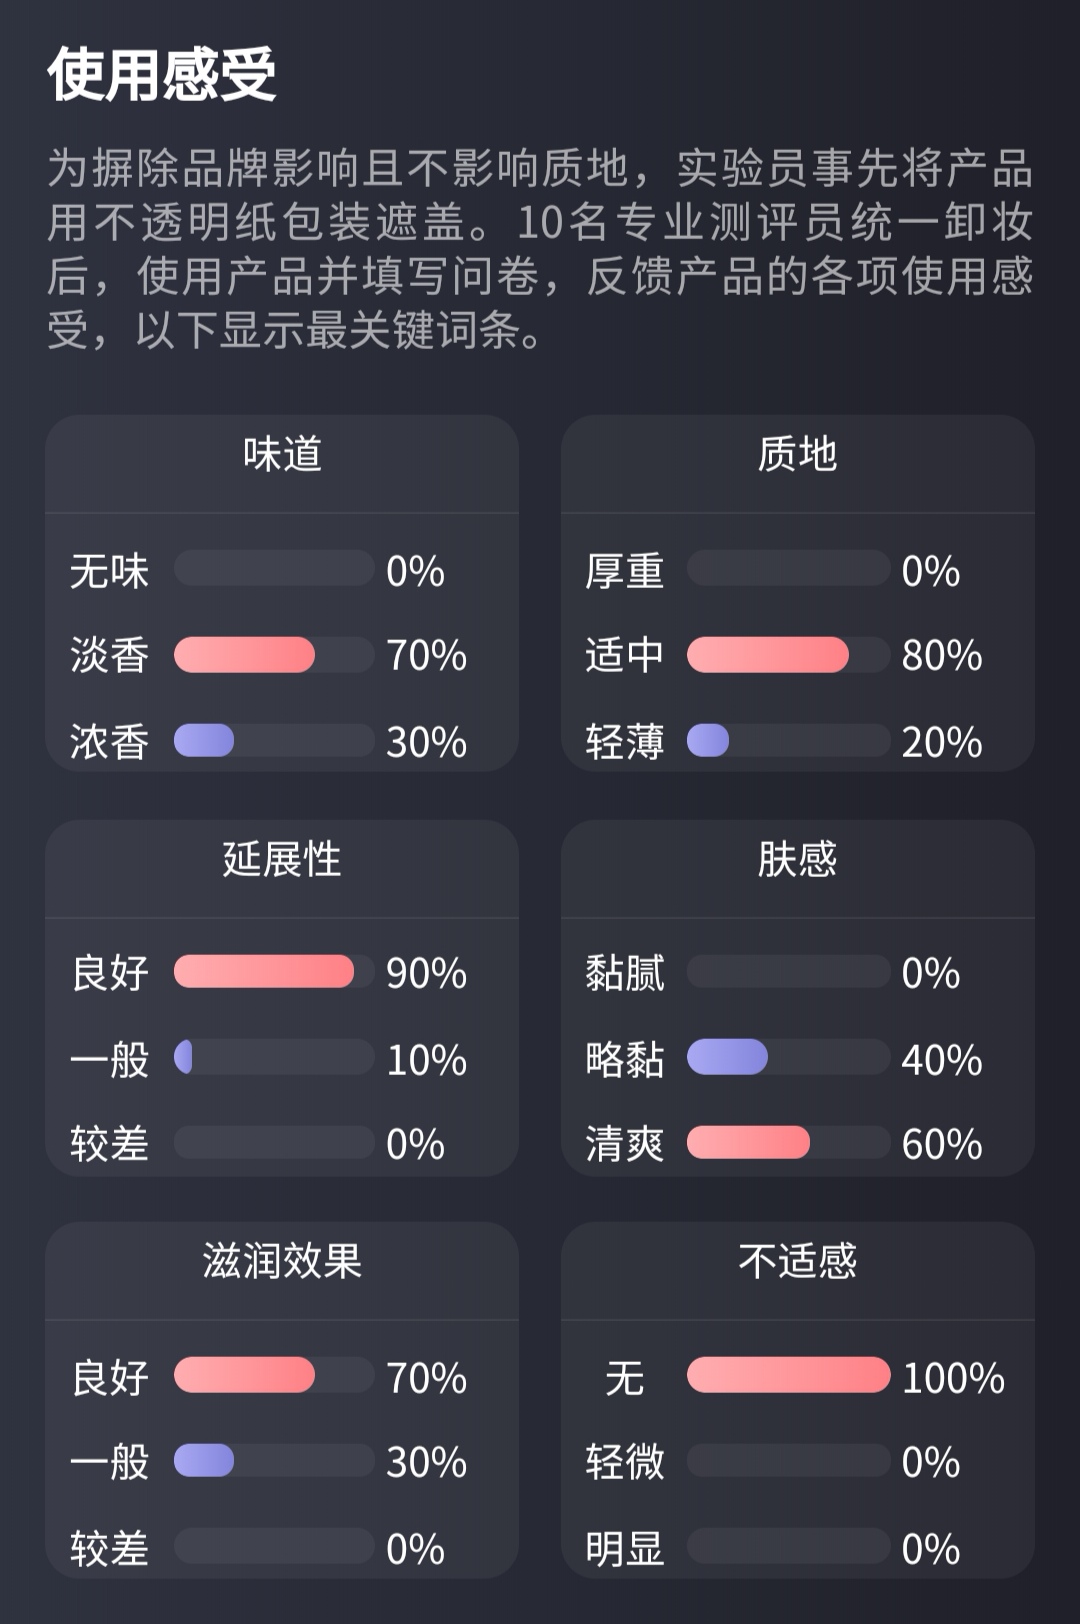Select the 延展性 良好 90% bar
The height and width of the screenshot is (1624, 1080).
click(x=274, y=972)
